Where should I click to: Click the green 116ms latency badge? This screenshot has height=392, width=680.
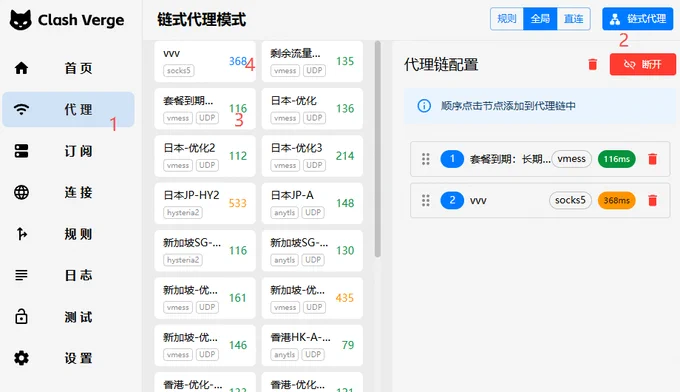[x=617, y=159]
